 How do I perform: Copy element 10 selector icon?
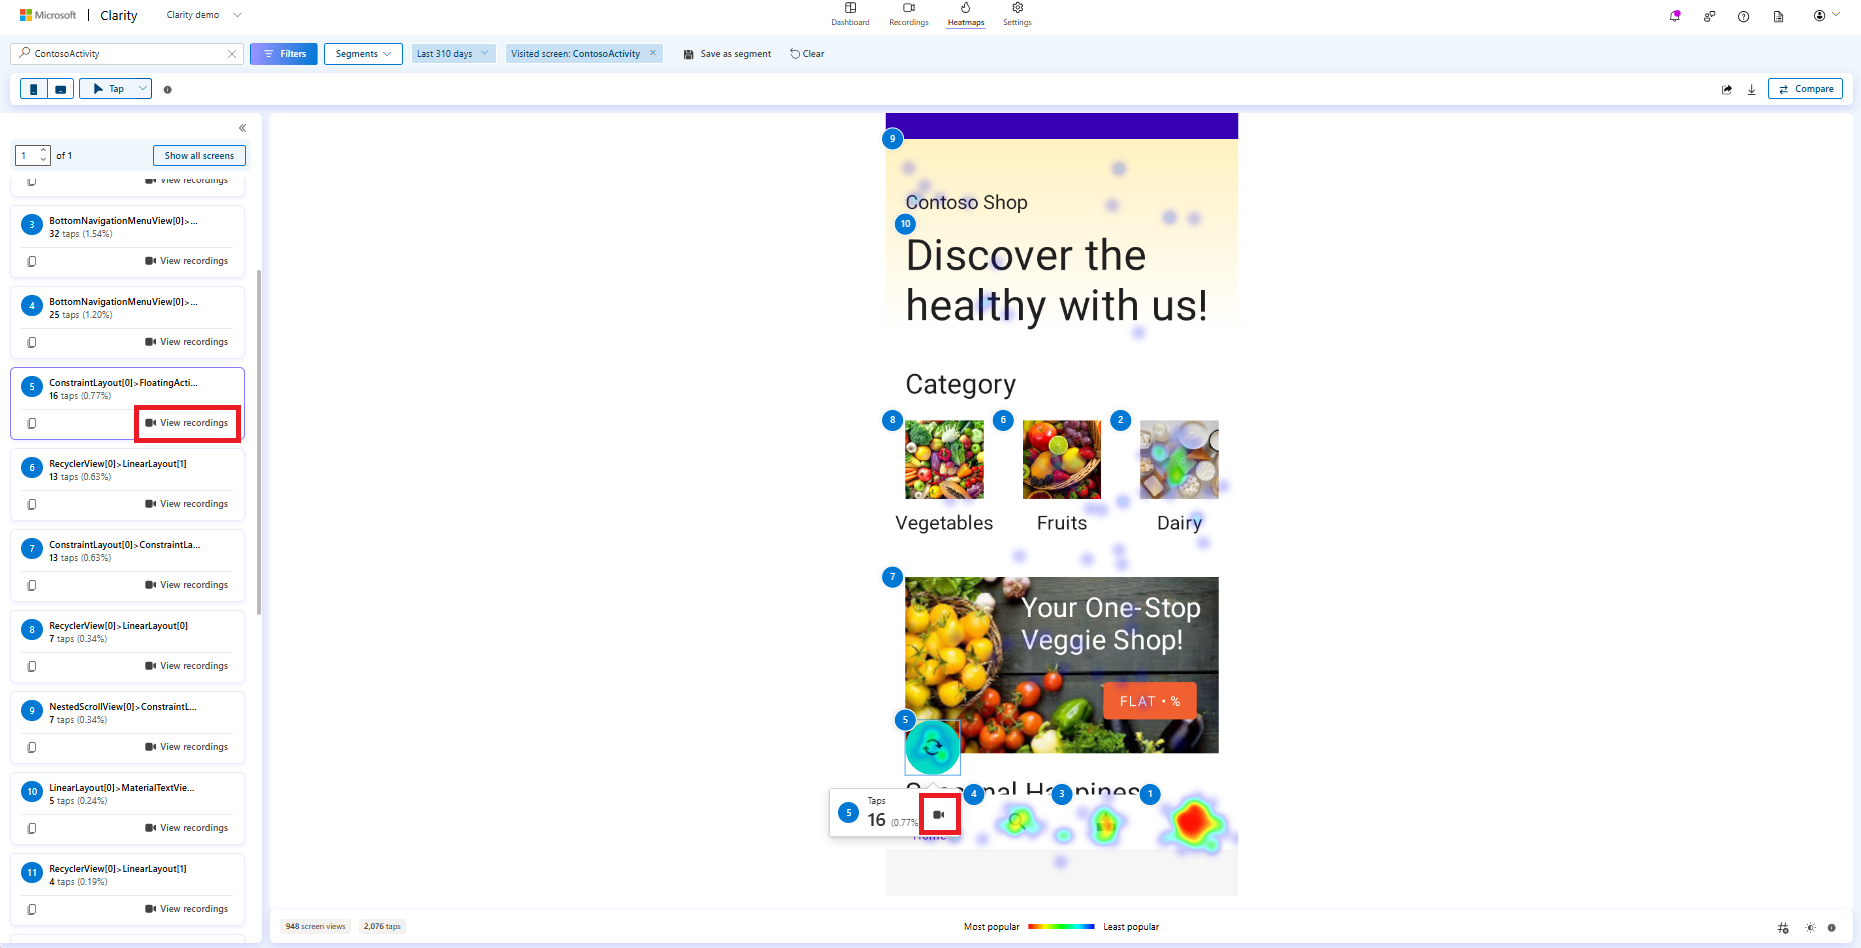point(32,829)
